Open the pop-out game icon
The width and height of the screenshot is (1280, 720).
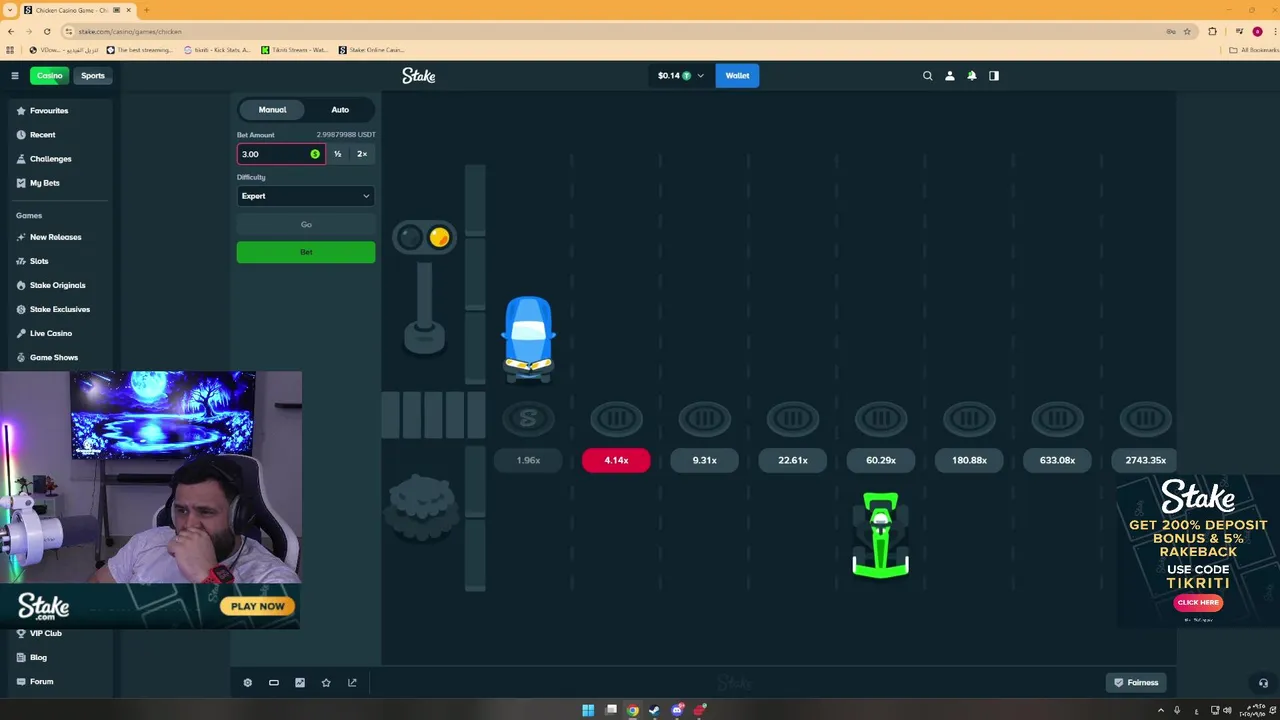click(352, 683)
